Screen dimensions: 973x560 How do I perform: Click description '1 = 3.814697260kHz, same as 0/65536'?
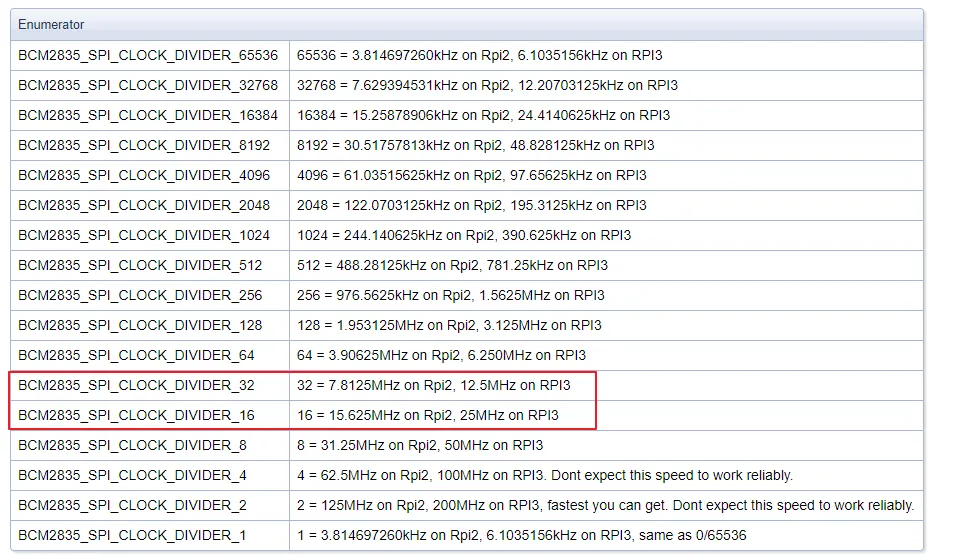point(521,535)
